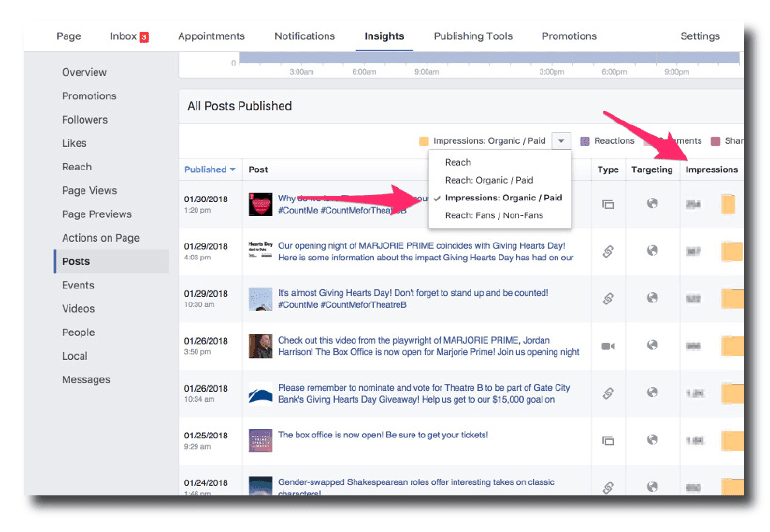The image size is (770, 532).
Task: Open Local insights section
Action: (75, 356)
